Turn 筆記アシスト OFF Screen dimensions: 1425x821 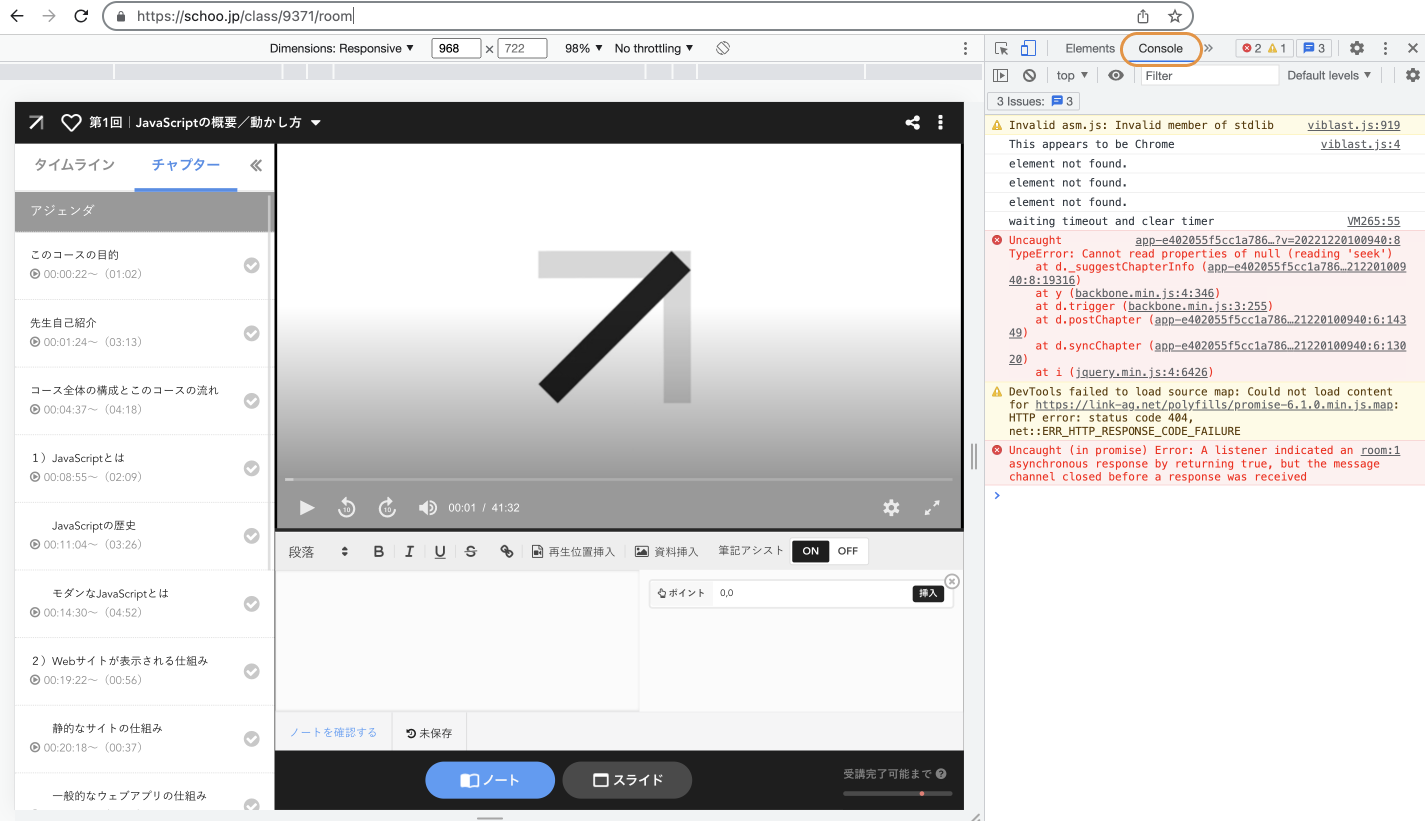(848, 551)
